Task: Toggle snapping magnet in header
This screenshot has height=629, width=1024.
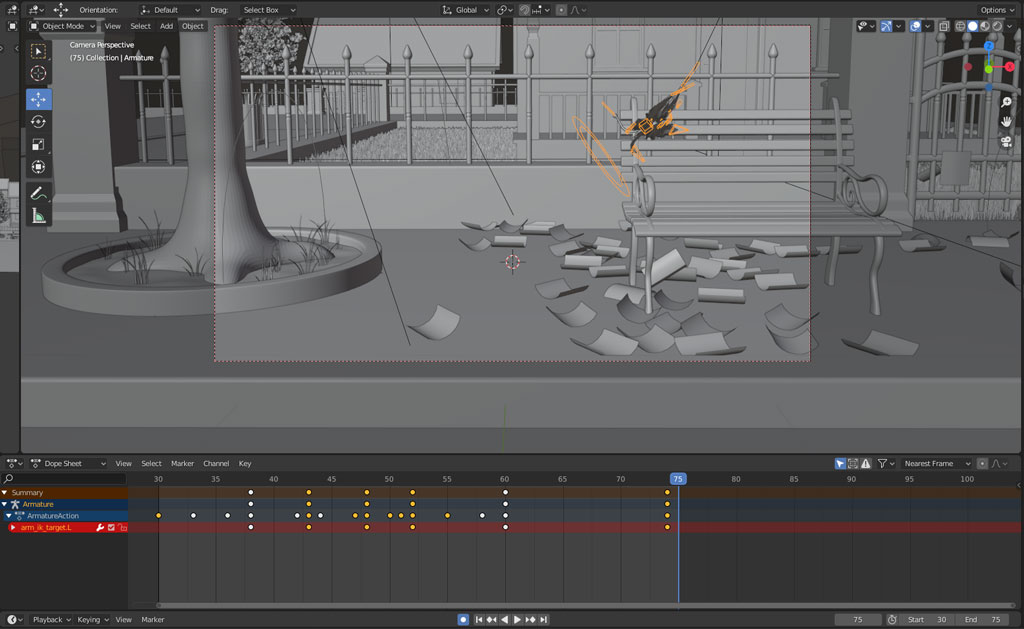Action: [x=524, y=10]
